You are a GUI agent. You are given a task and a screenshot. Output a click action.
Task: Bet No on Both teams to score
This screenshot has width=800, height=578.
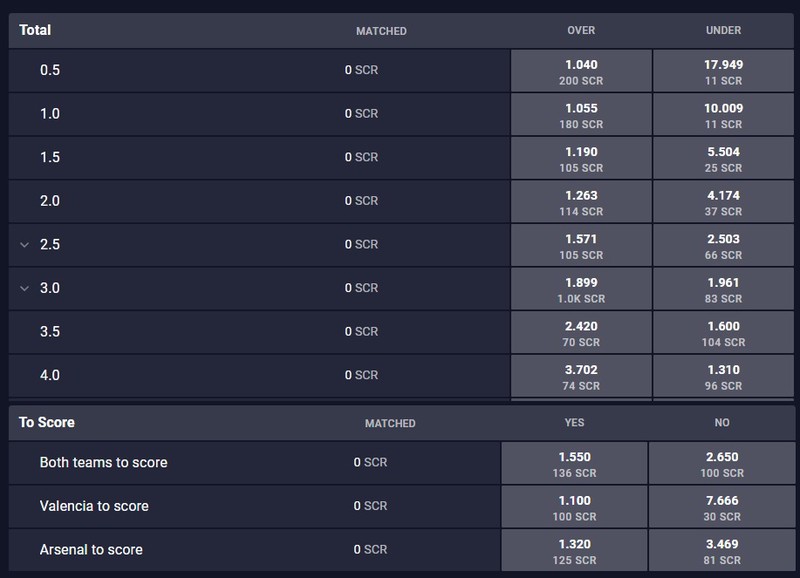(x=722, y=463)
